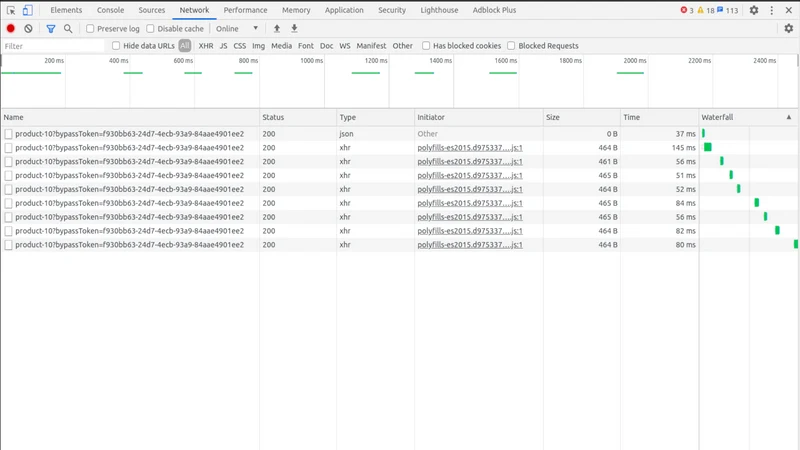Image resolution: width=800 pixels, height=450 pixels.
Task: Select the waterfall bar of the 37 ms request
Action: tap(703, 133)
